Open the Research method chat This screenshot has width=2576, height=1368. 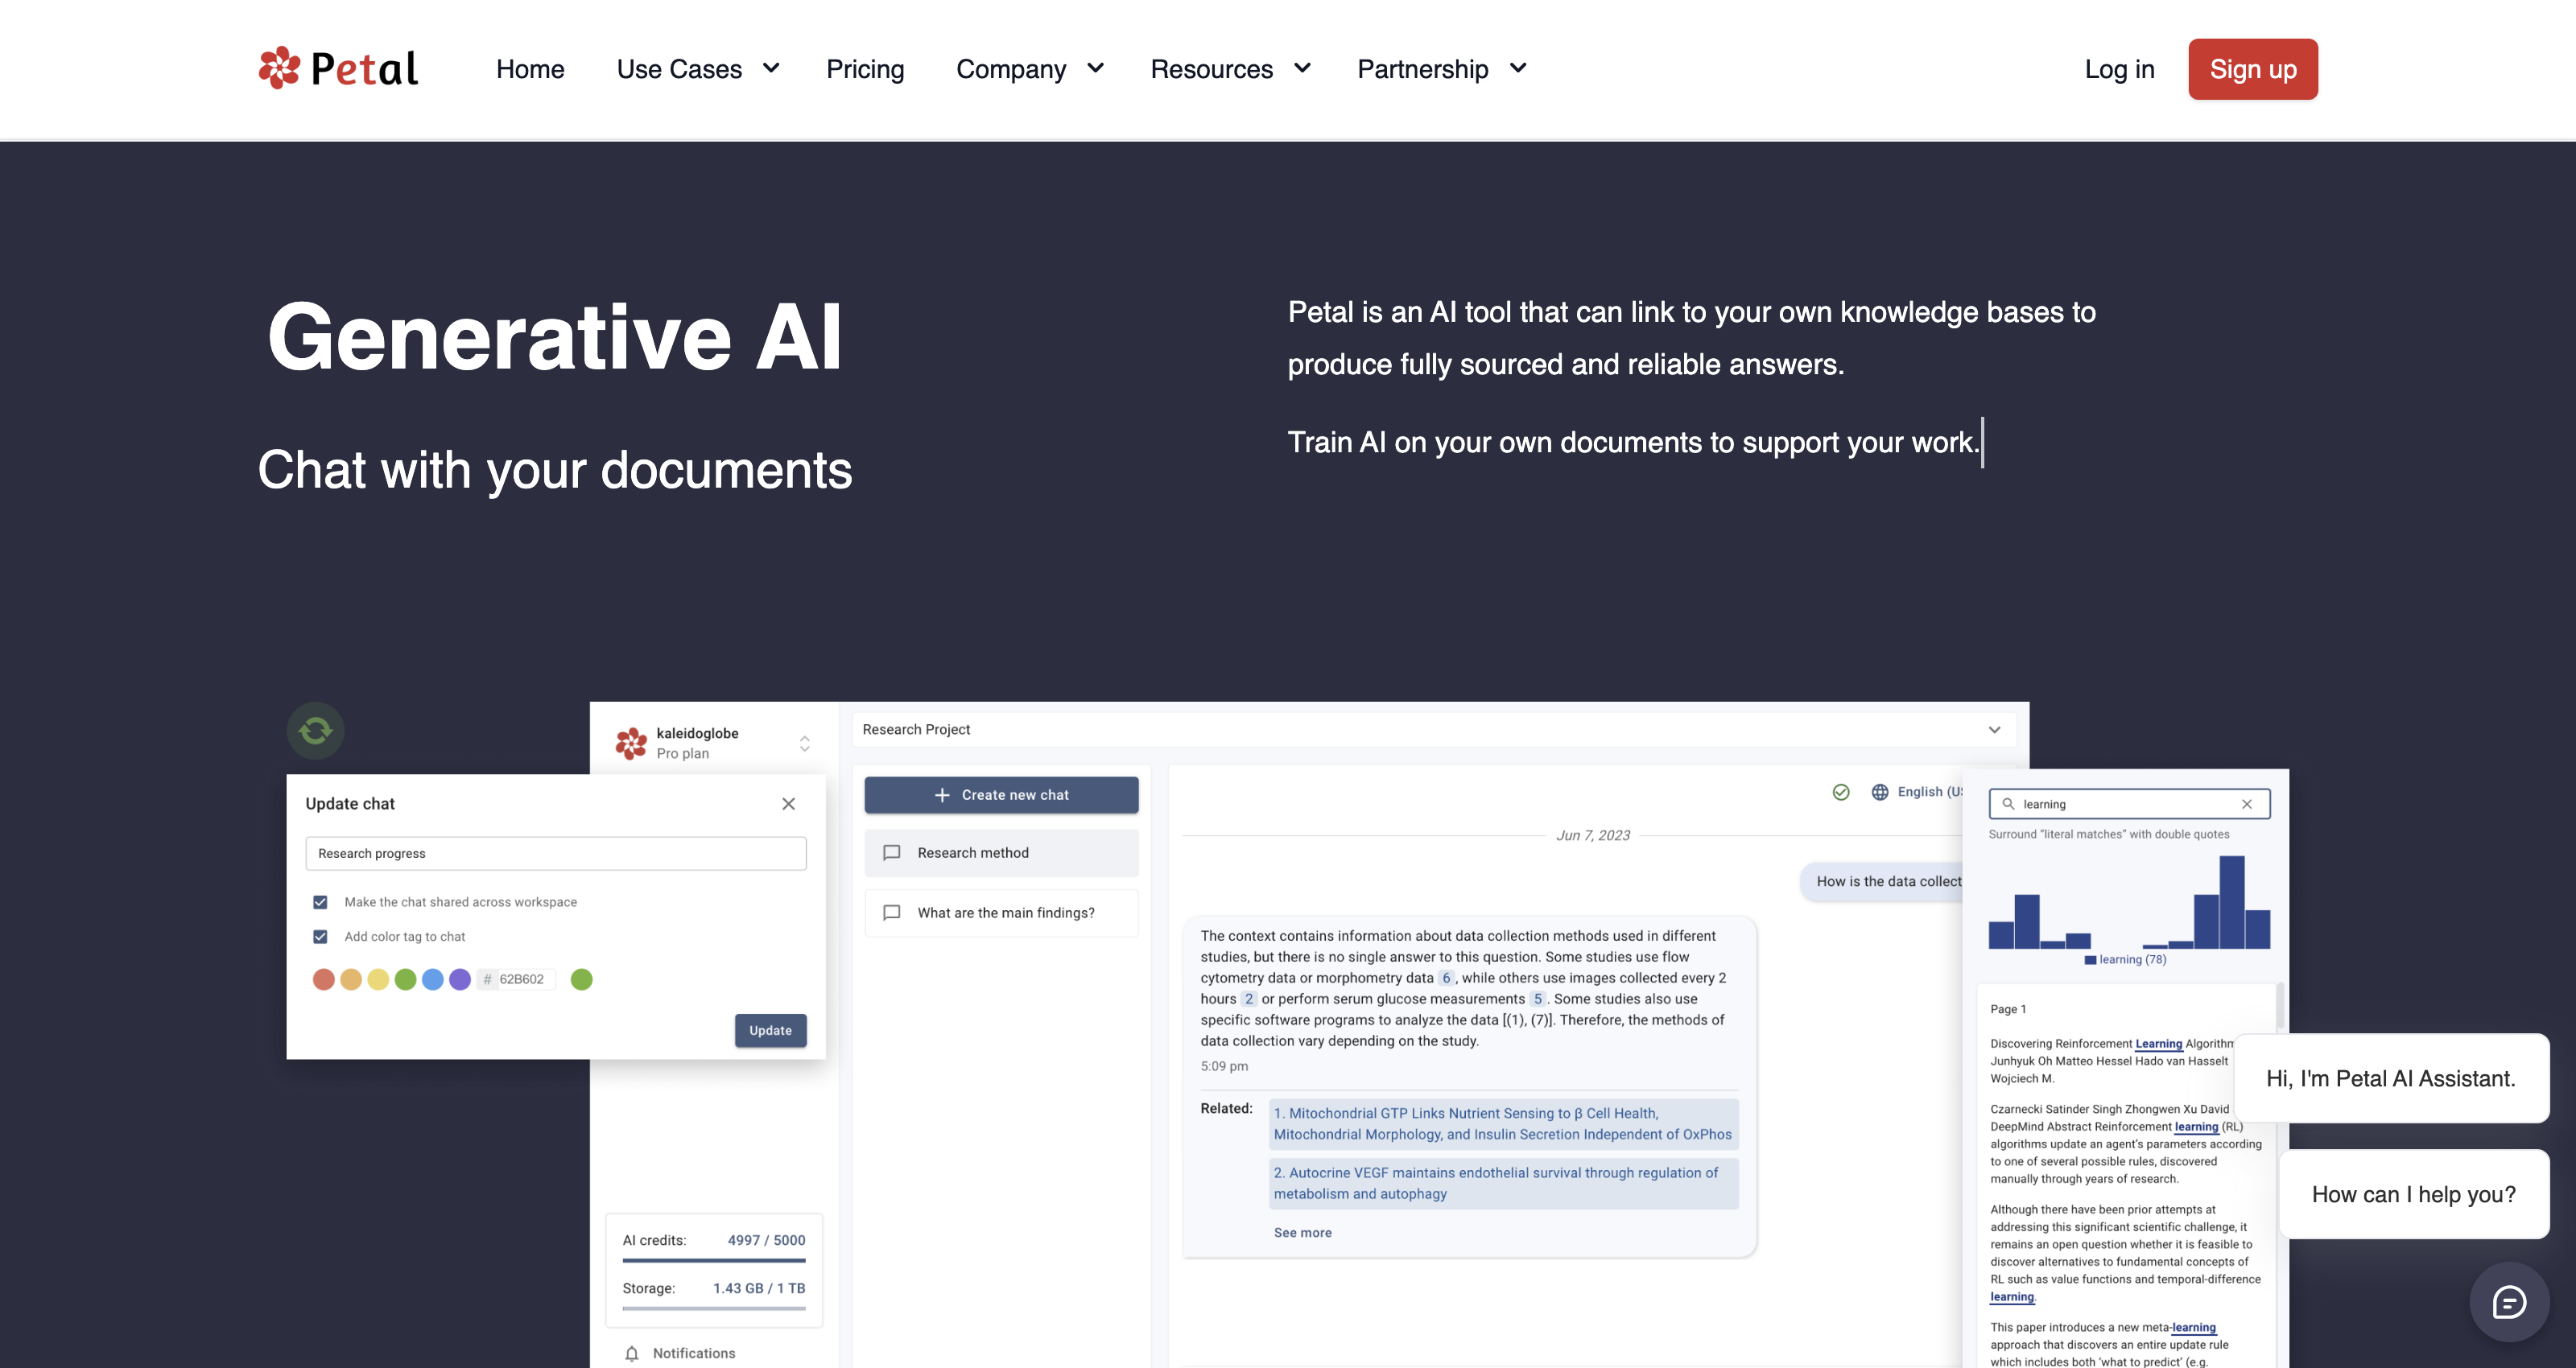1001,853
